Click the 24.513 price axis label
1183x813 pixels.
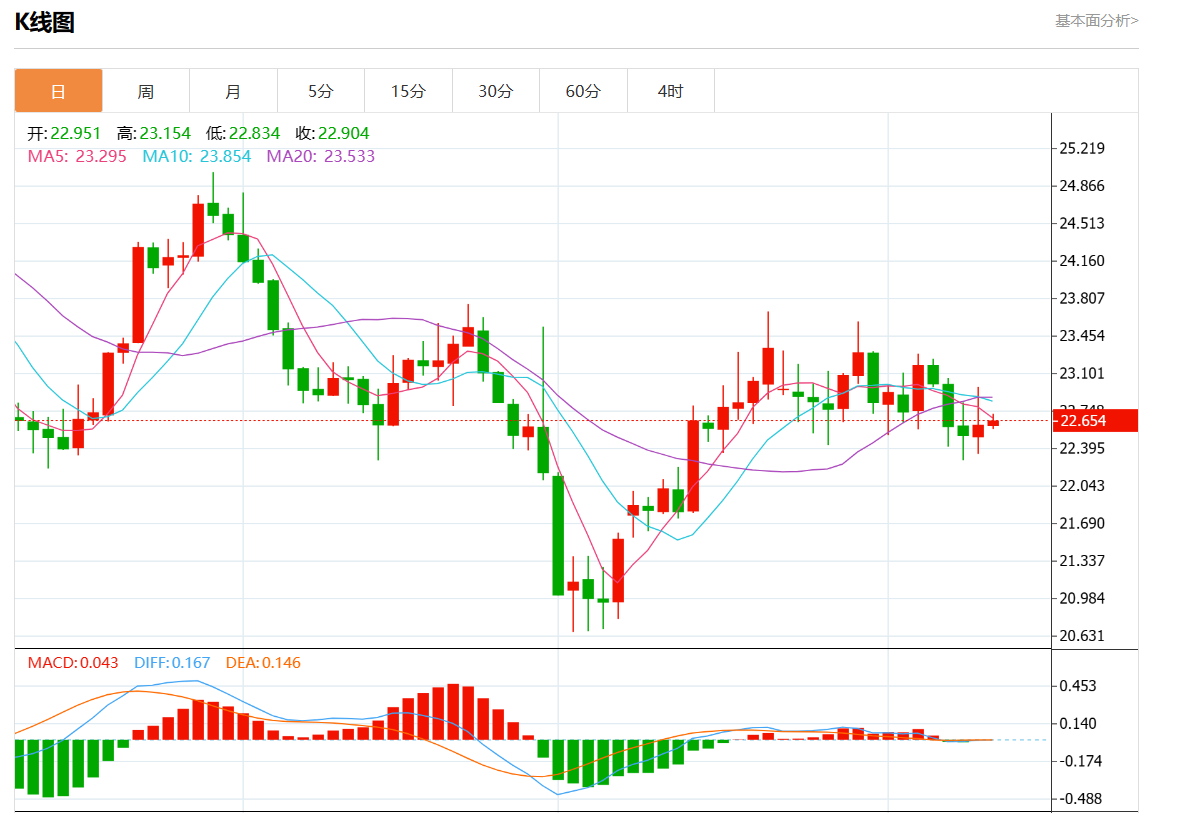coord(1082,223)
